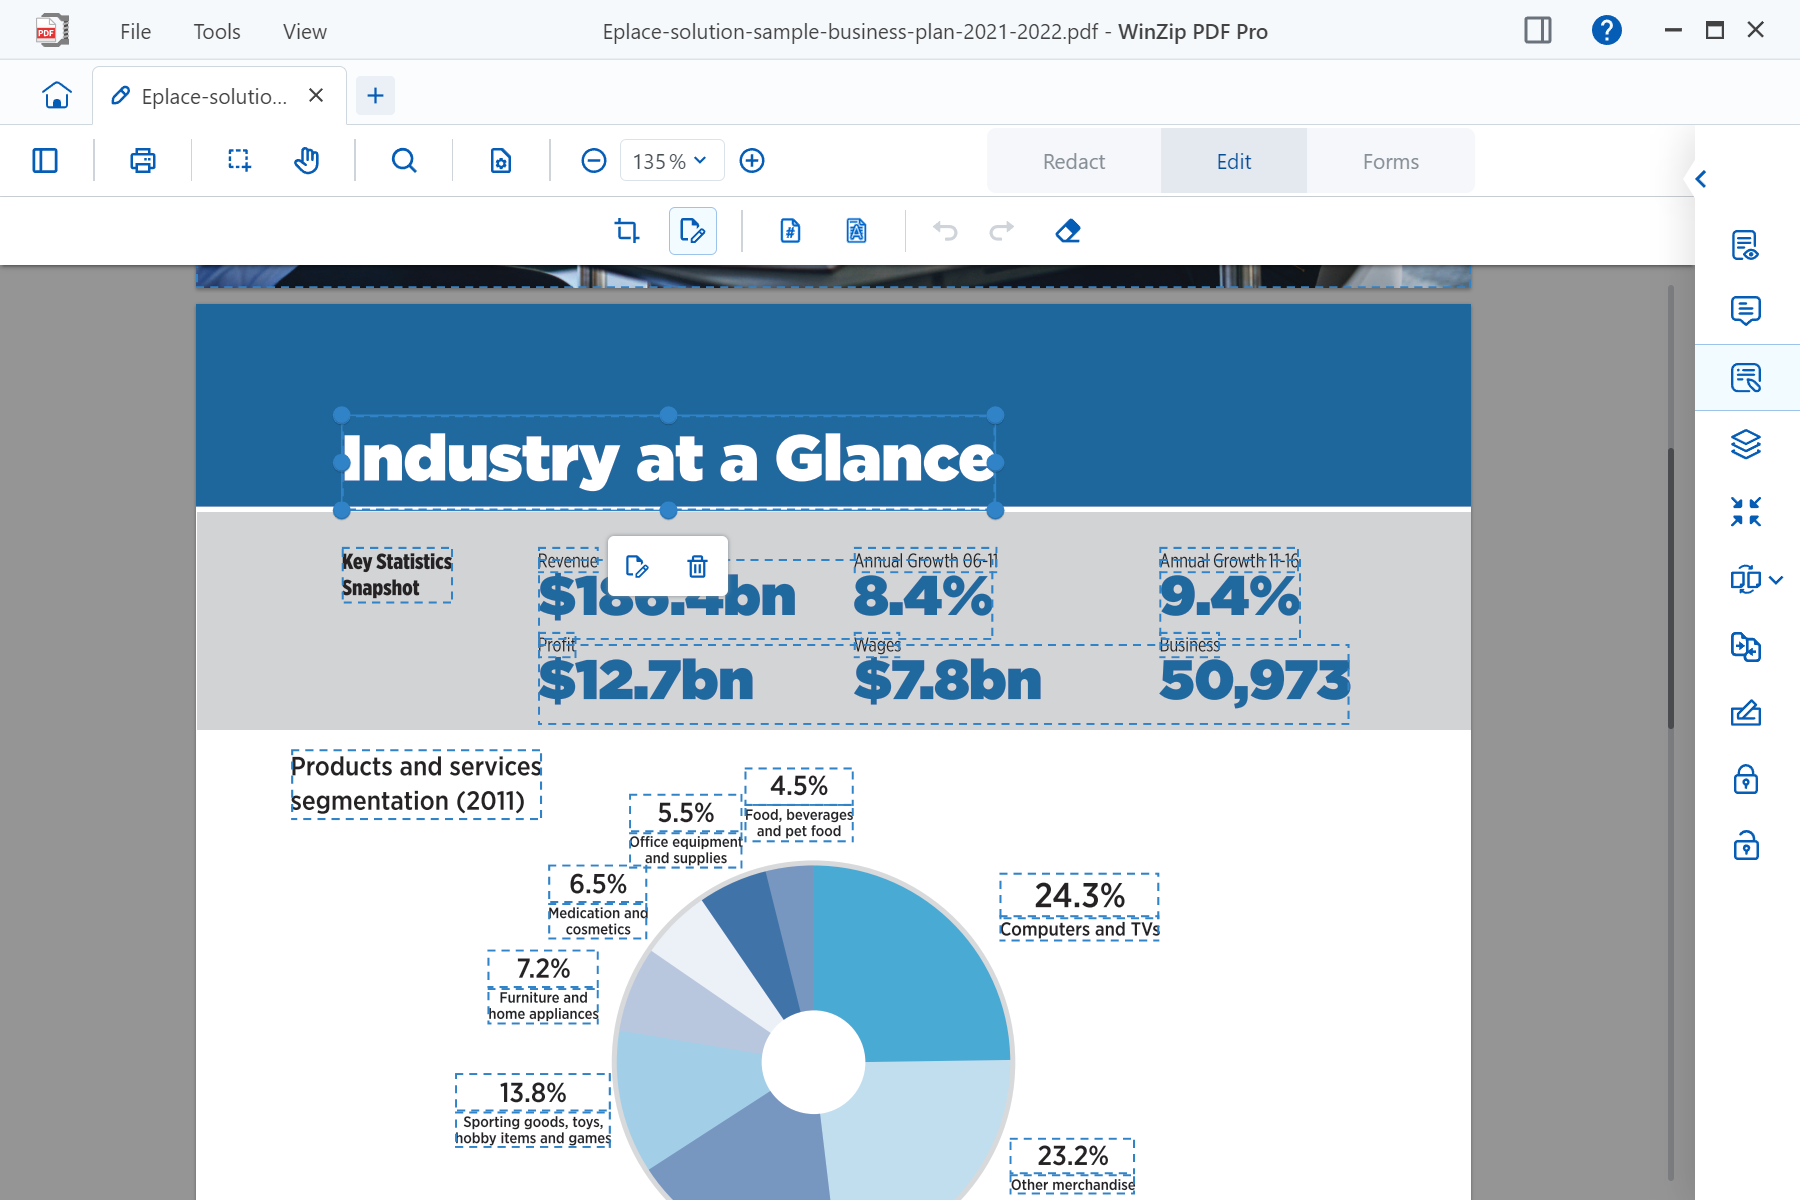Expand the split/compare tool dropdown
The image size is (1800, 1200).
point(1776,579)
